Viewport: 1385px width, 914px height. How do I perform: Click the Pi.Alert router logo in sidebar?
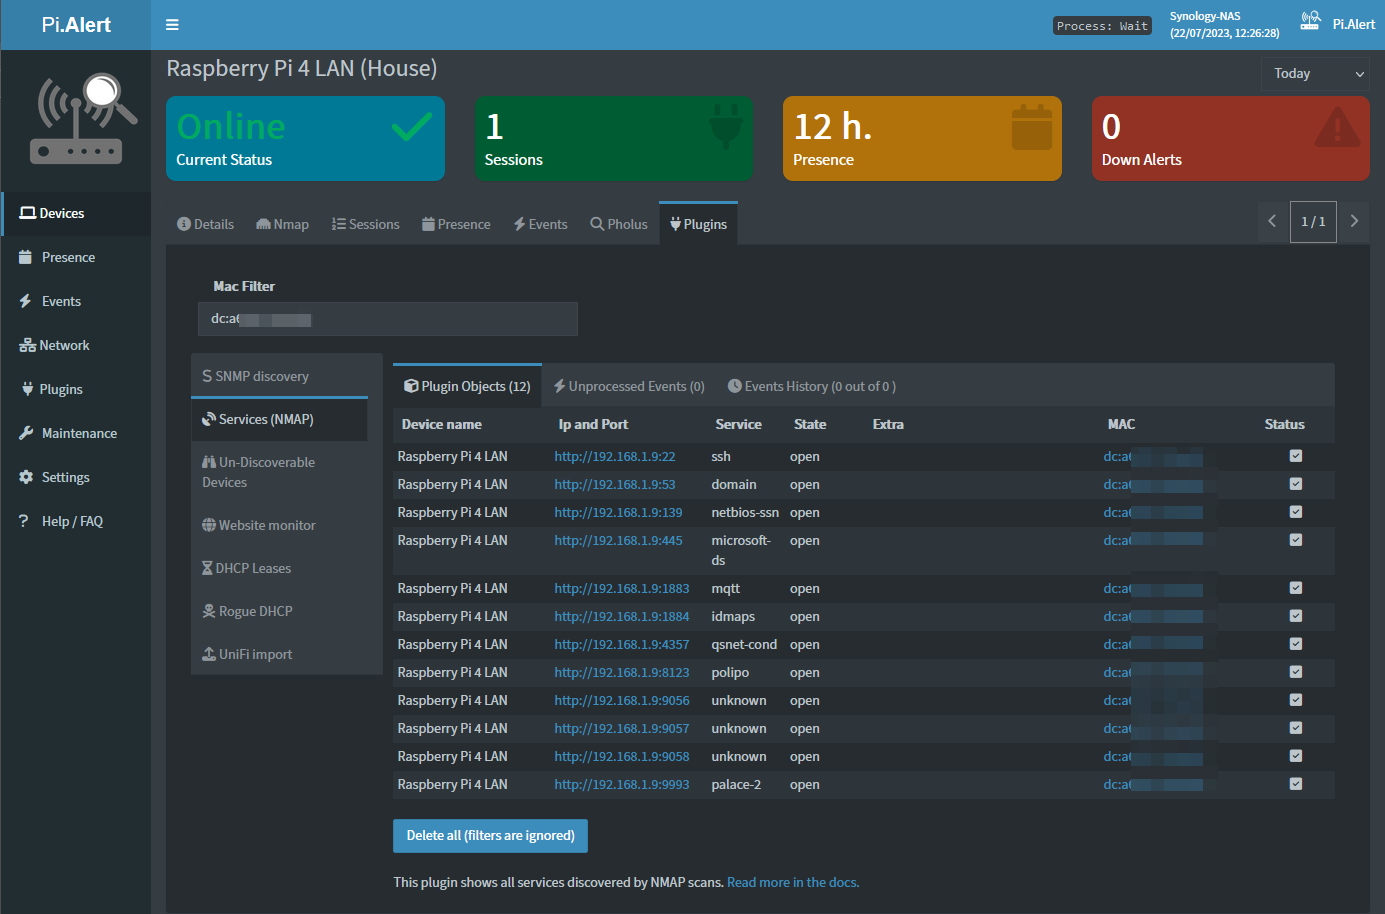pyautogui.click(x=82, y=119)
